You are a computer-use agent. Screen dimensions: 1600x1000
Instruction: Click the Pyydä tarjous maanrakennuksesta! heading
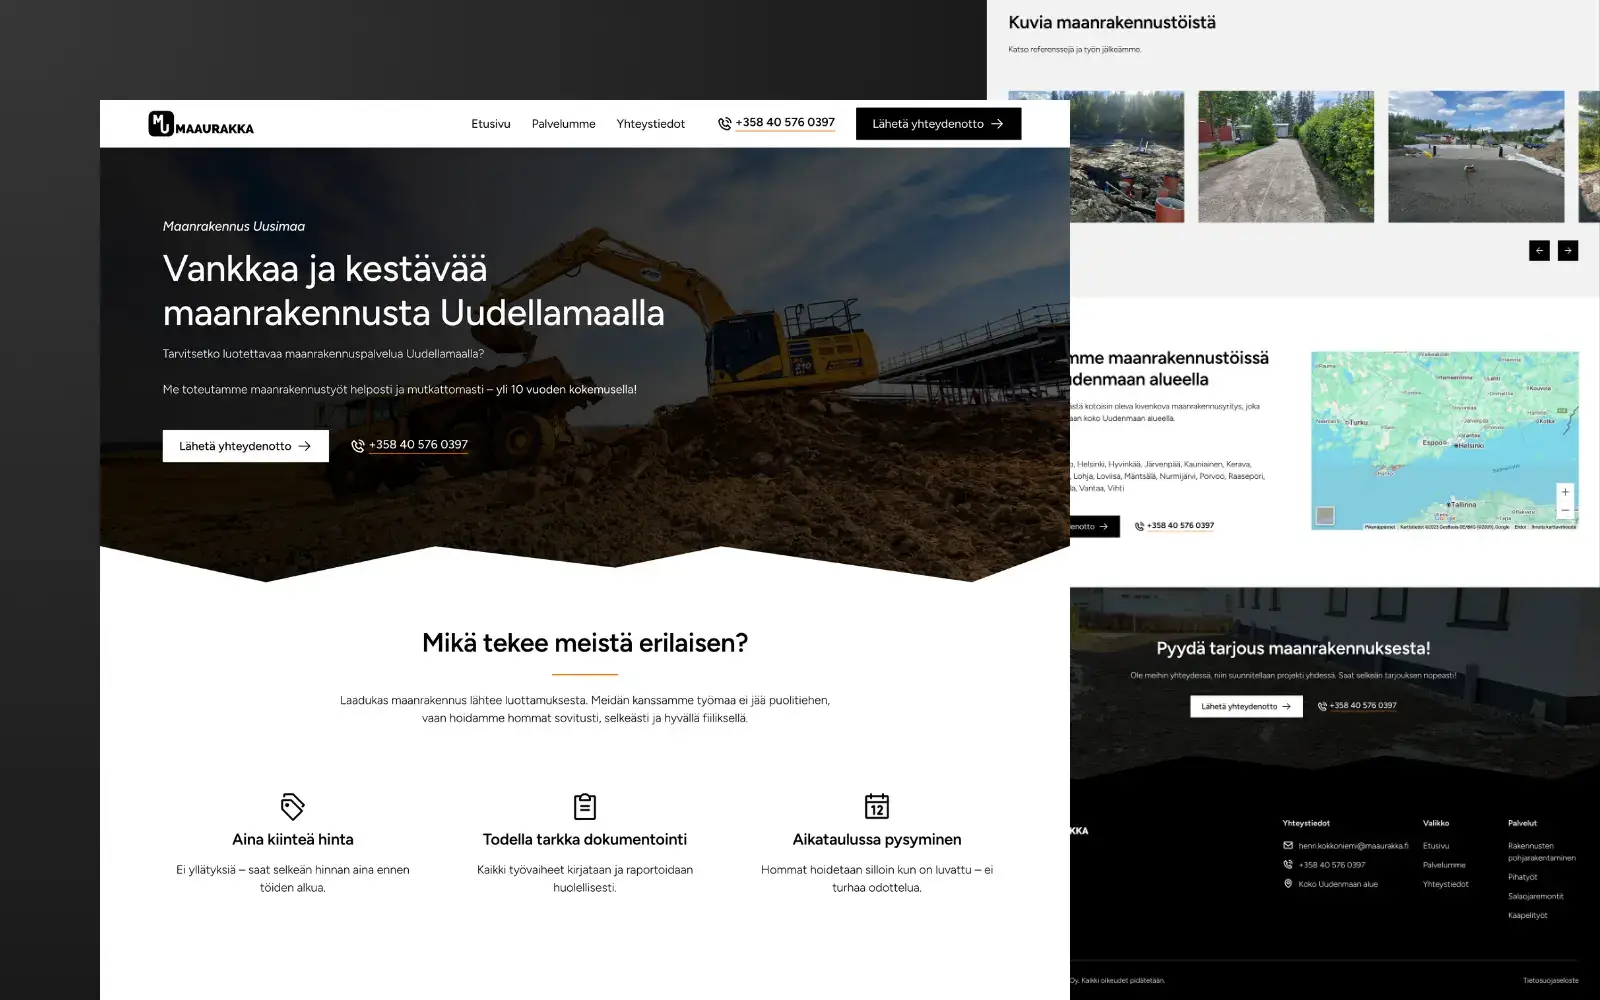(1293, 649)
